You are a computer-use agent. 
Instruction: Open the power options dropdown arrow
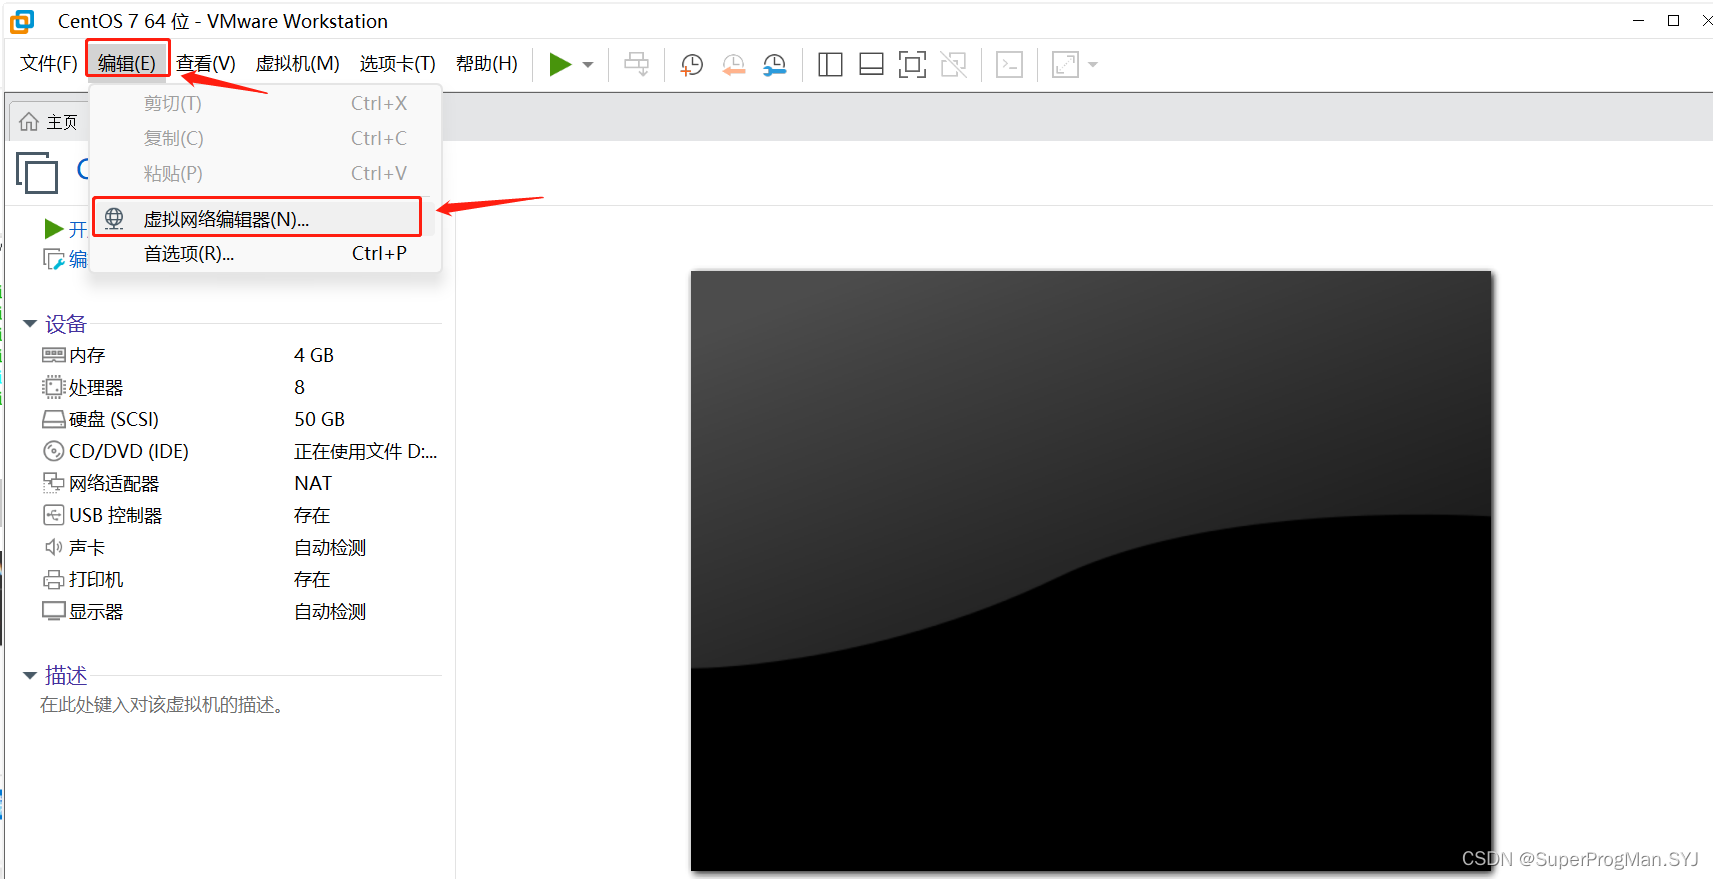588,65
